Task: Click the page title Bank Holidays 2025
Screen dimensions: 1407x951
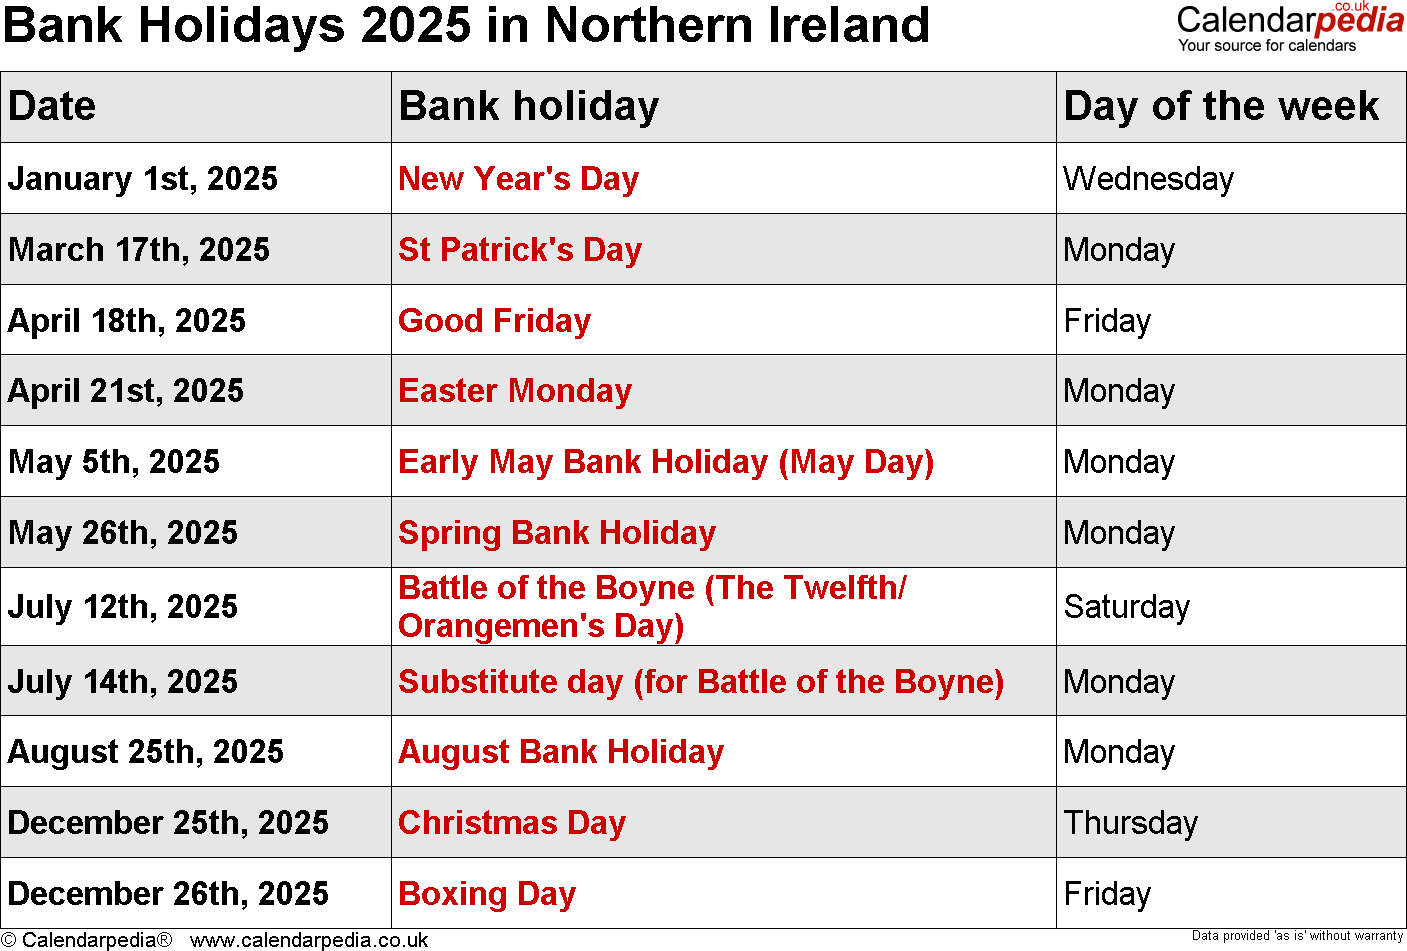Action: [x=466, y=25]
